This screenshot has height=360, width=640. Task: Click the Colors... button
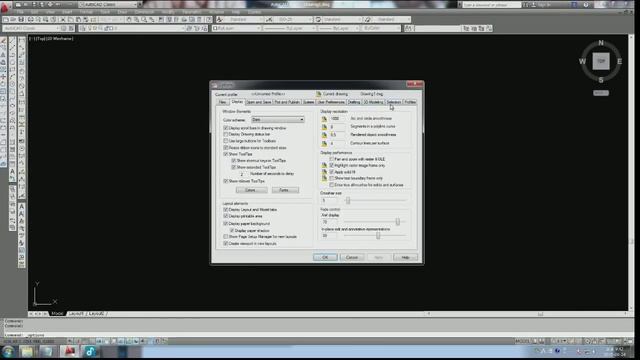tap(251, 190)
